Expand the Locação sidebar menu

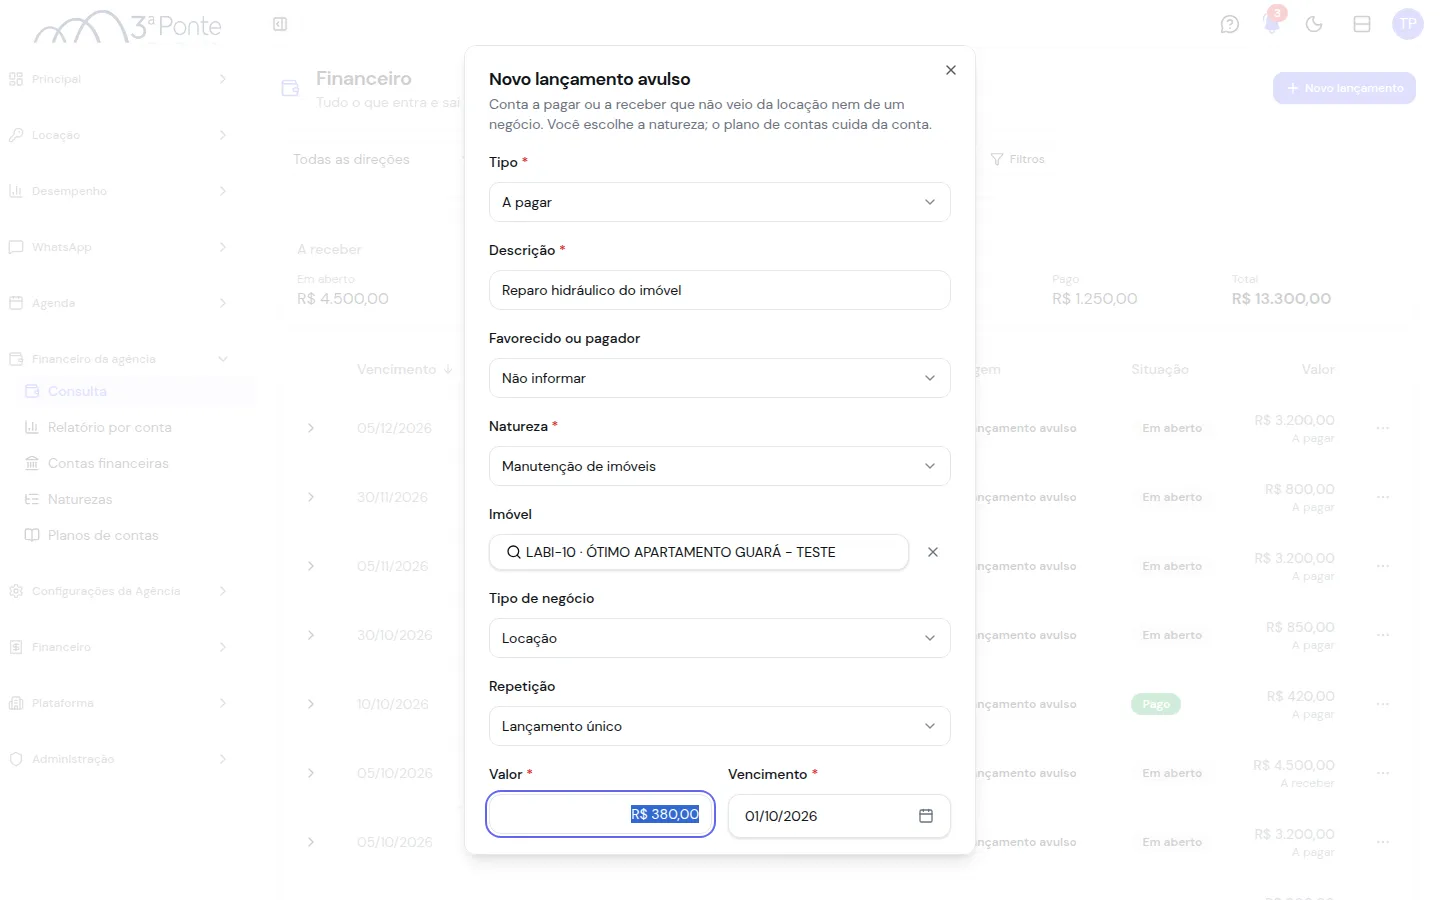pyautogui.click(x=118, y=135)
